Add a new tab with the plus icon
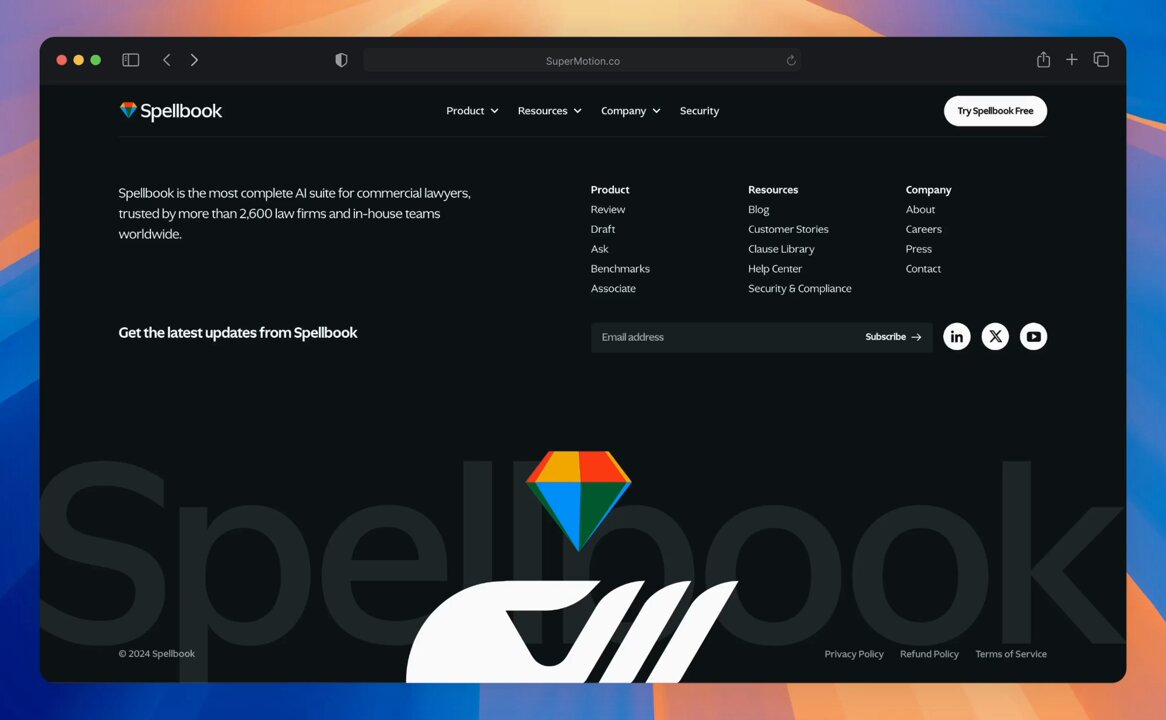This screenshot has width=1166, height=720. coord(1072,60)
